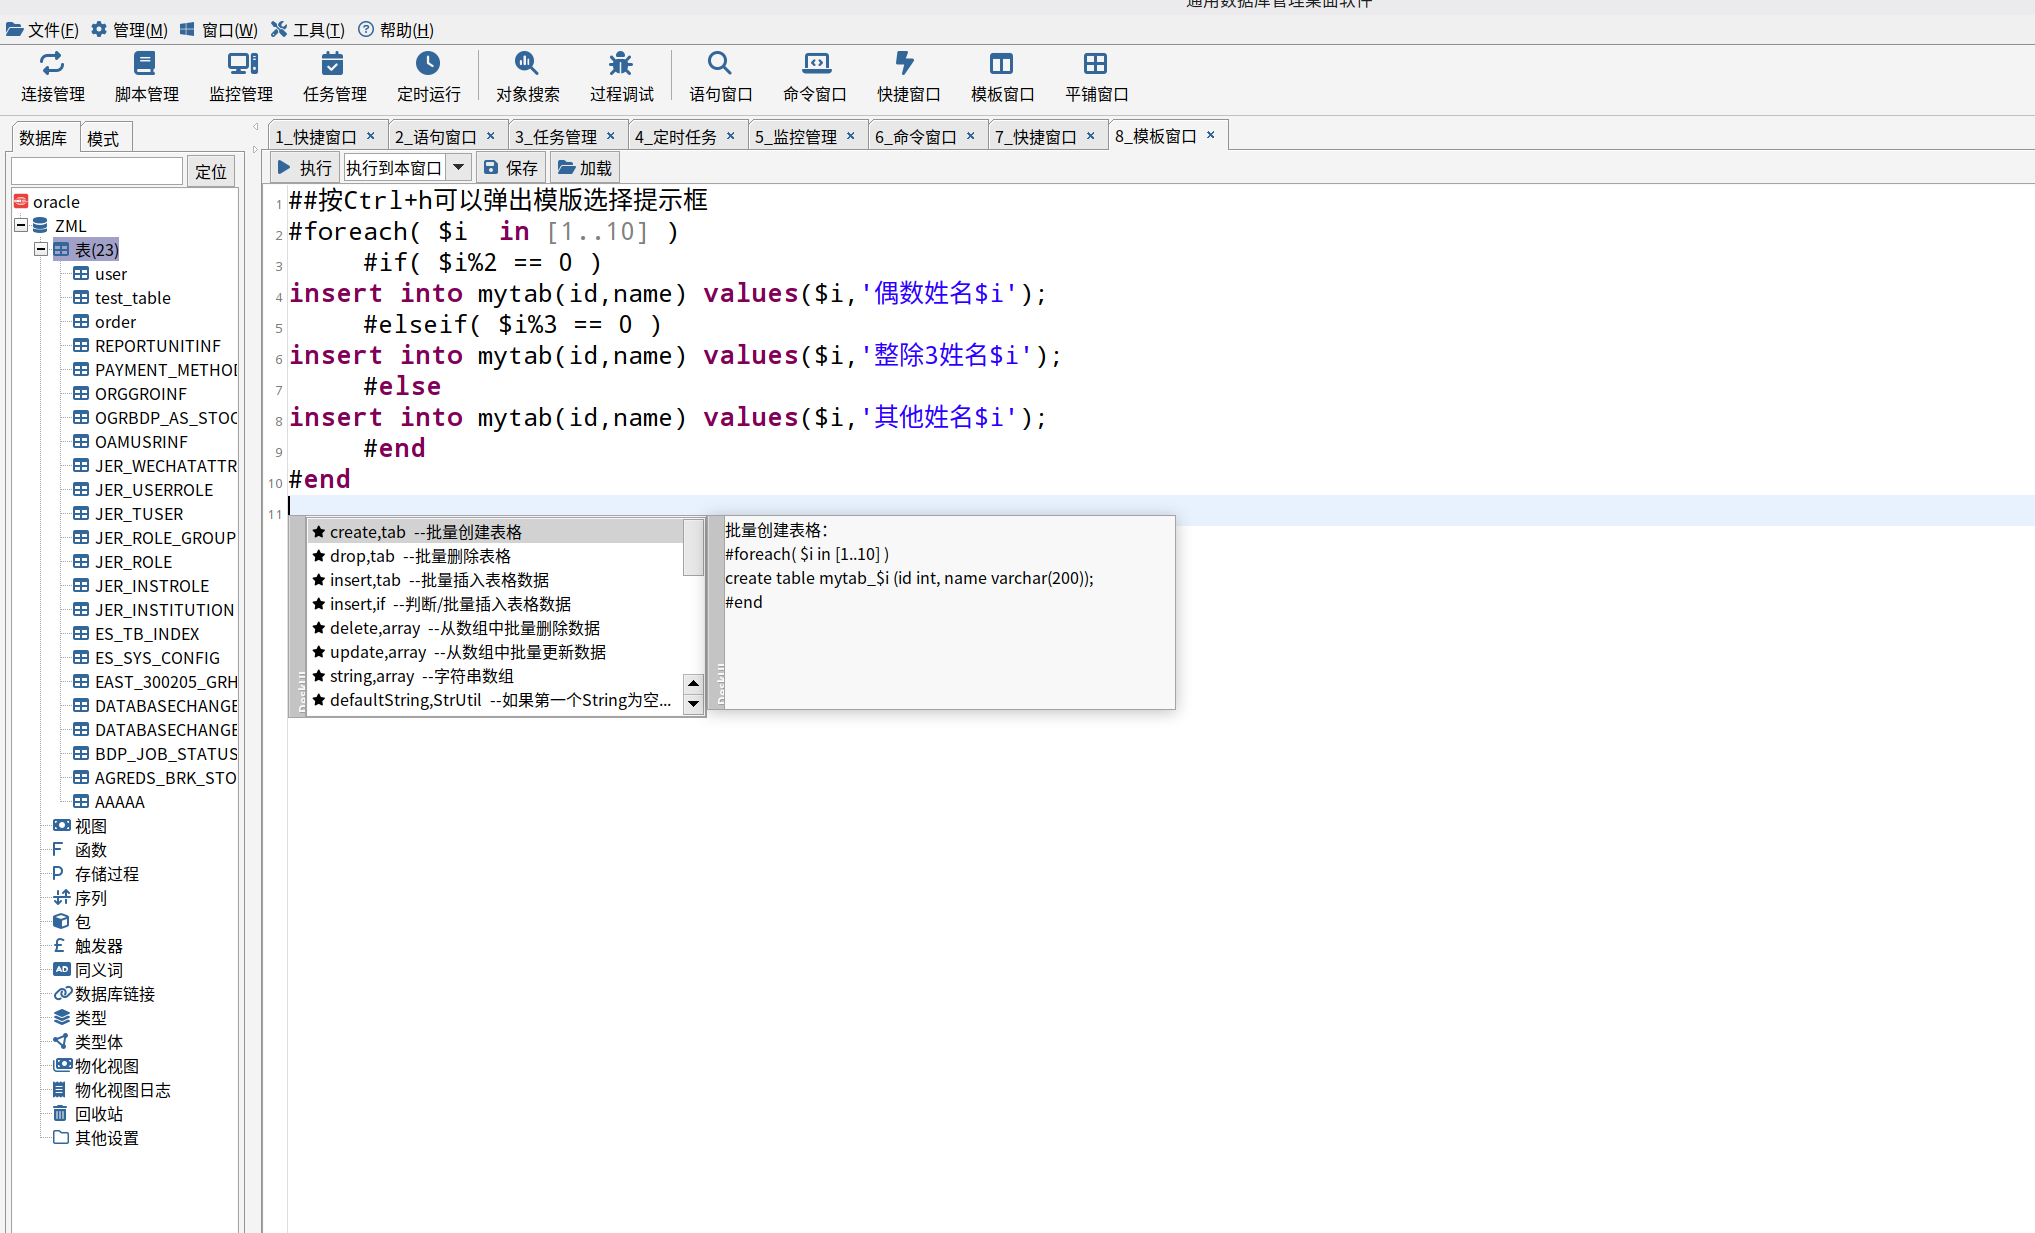Close the 5_监控管理 tab
The width and height of the screenshot is (2035, 1233).
851,136
